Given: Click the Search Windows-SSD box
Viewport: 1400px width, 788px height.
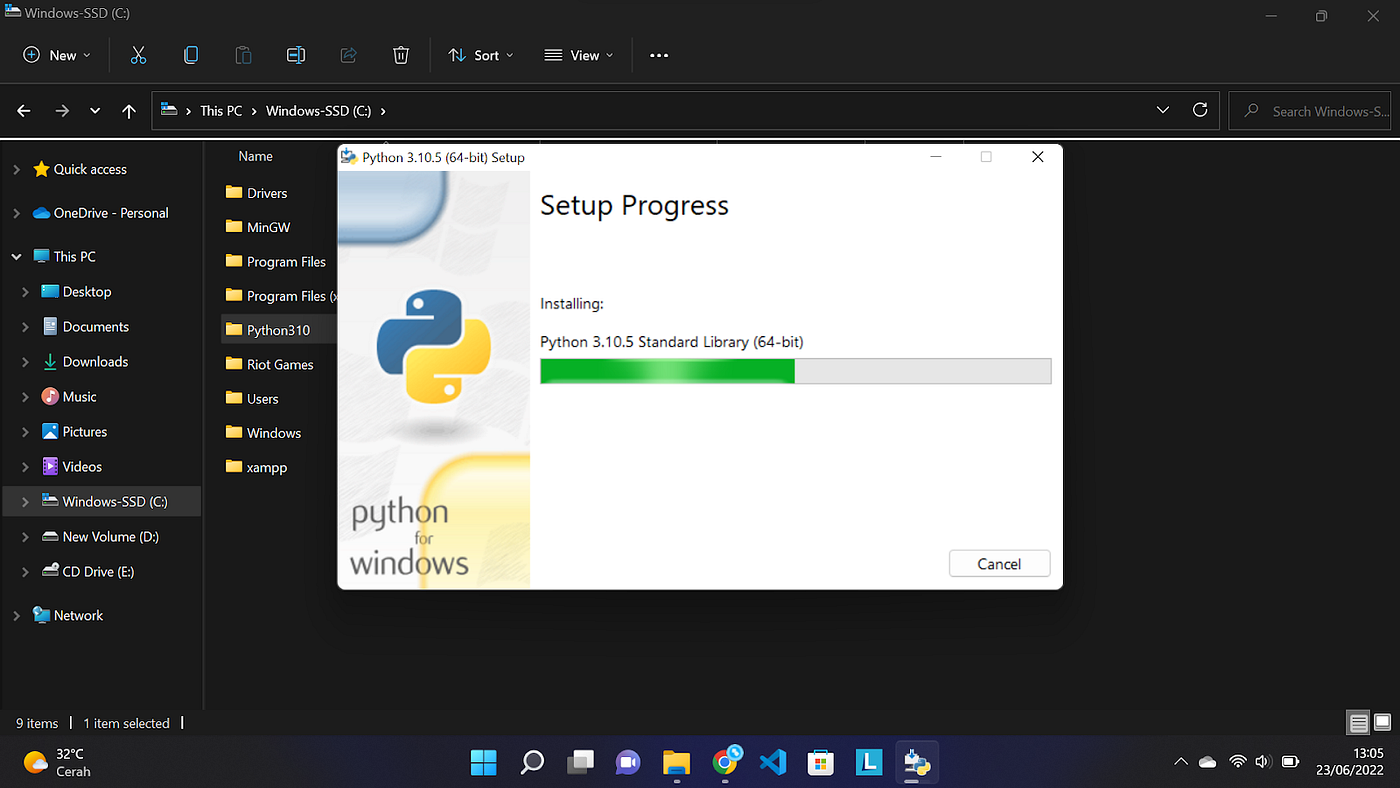Looking at the screenshot, I should click(1310, 110).
